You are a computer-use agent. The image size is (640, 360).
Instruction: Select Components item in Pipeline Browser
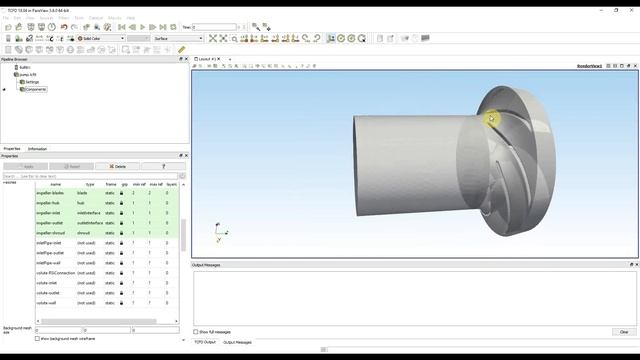point(36,89)
